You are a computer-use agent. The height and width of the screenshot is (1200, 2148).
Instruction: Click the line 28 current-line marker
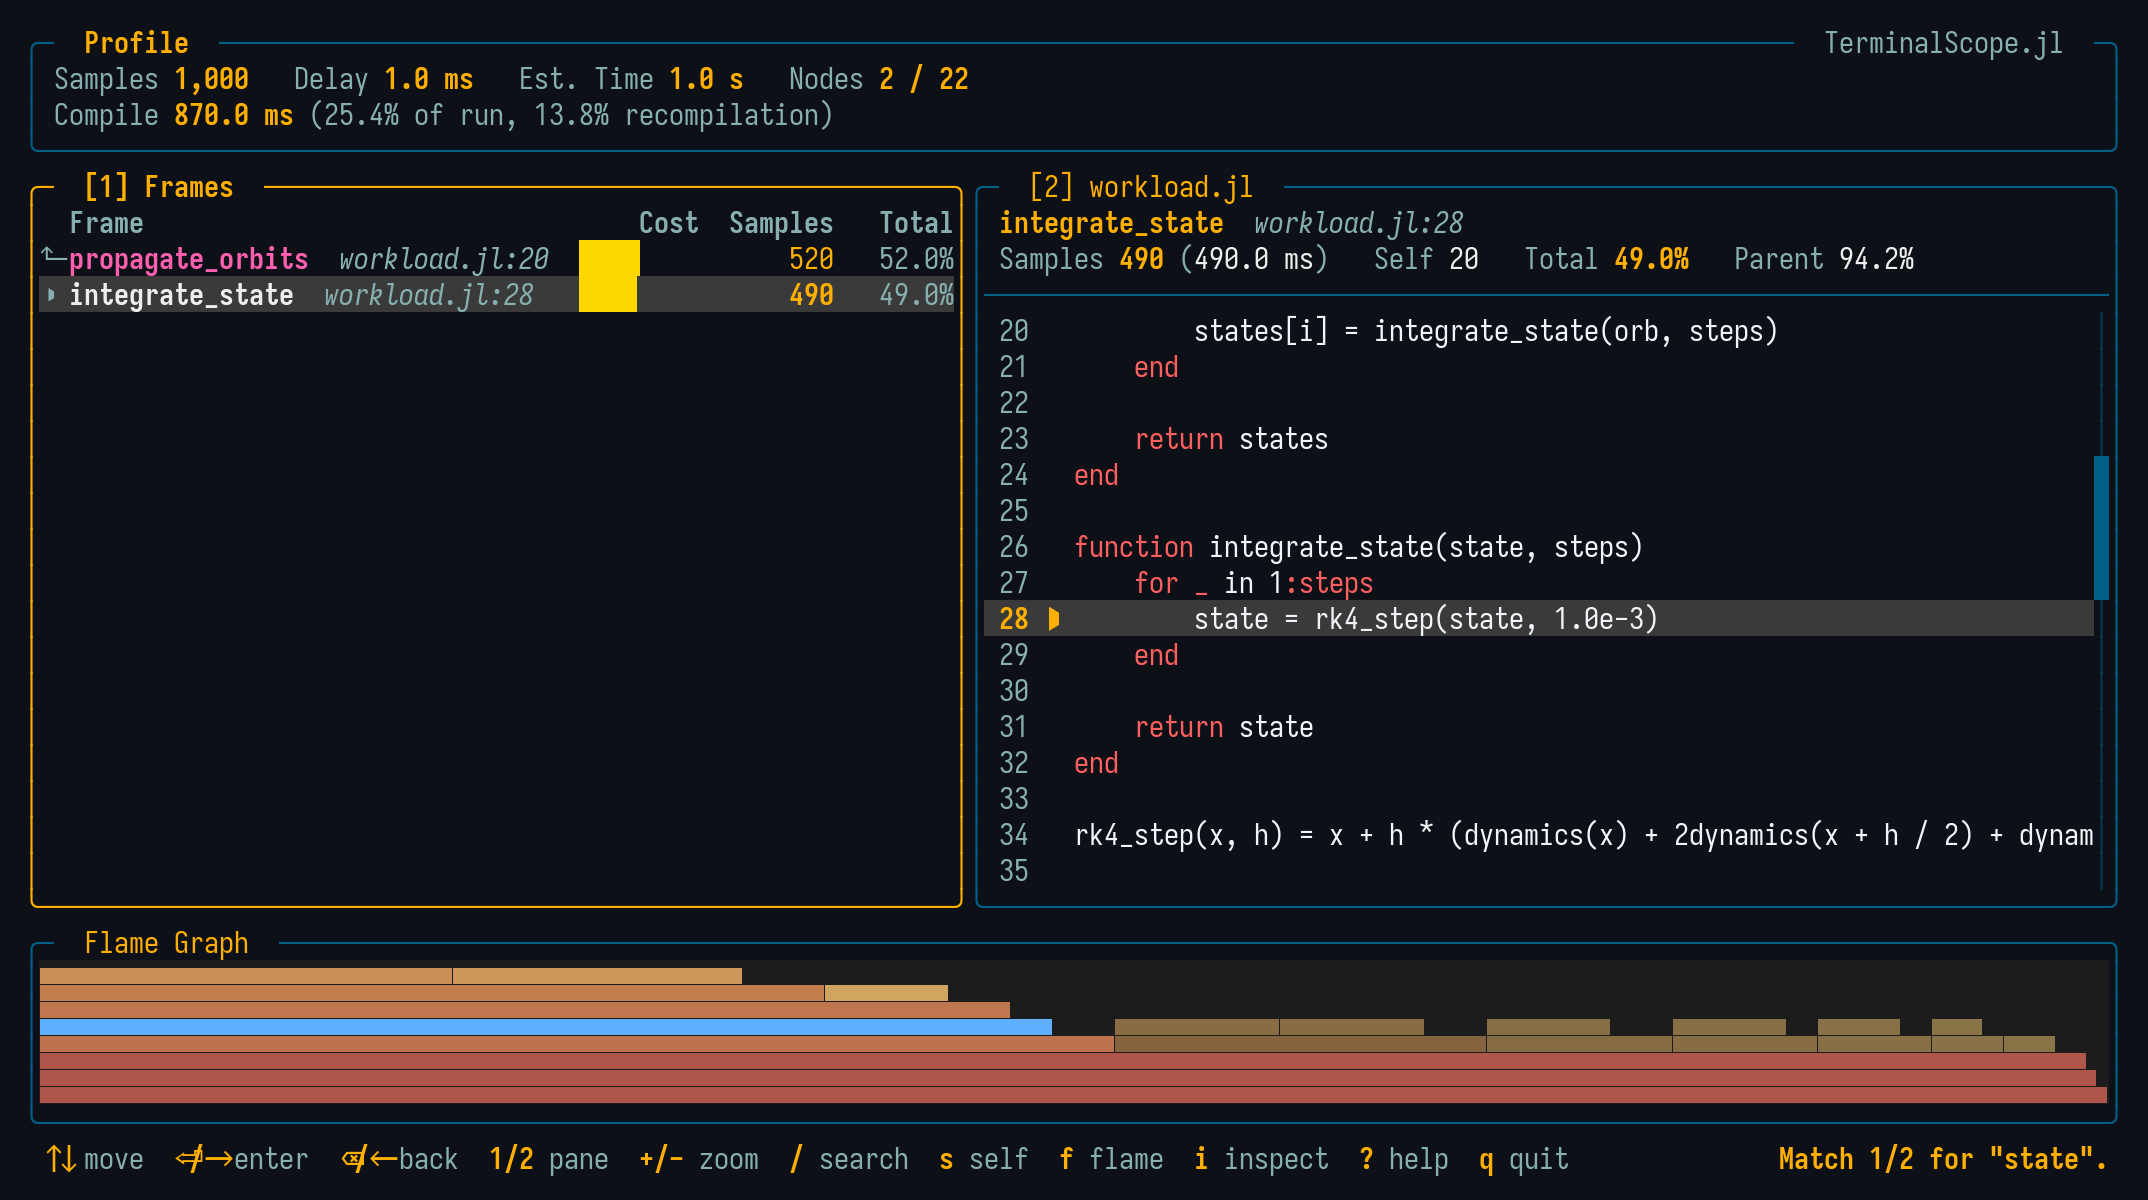(x=1054, y=619)
